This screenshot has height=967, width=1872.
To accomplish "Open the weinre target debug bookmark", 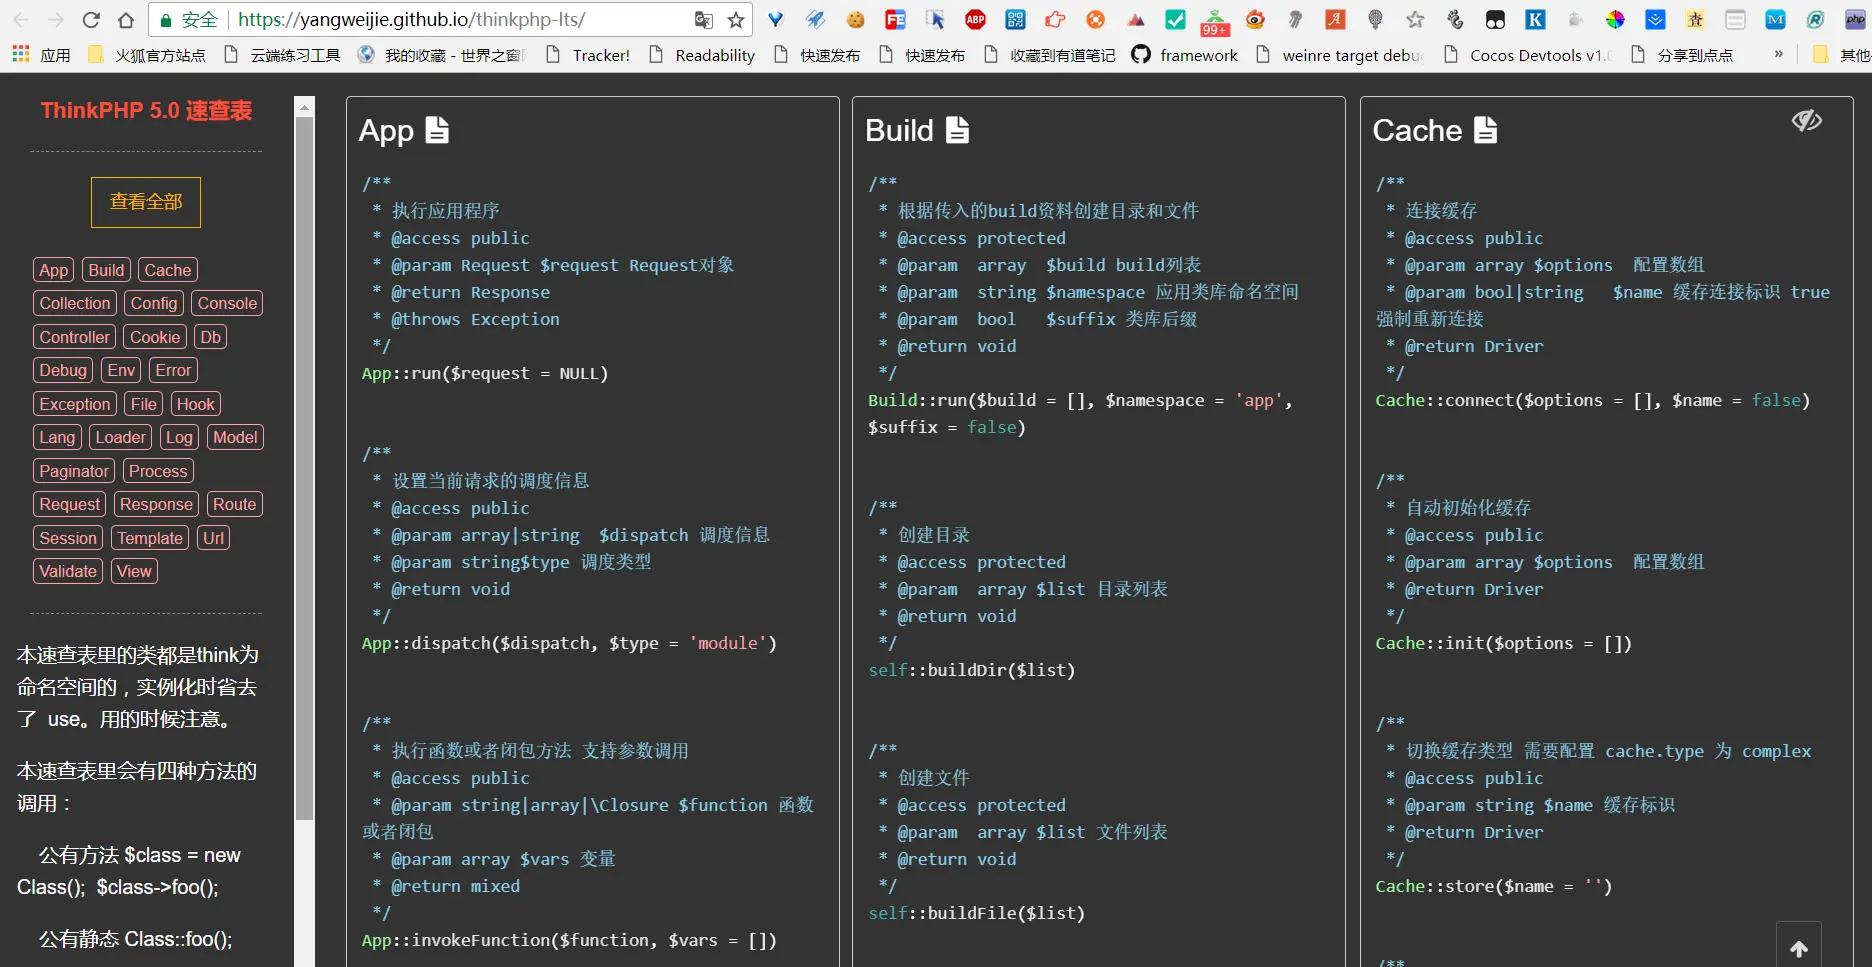I will [x=1340, y=55].
